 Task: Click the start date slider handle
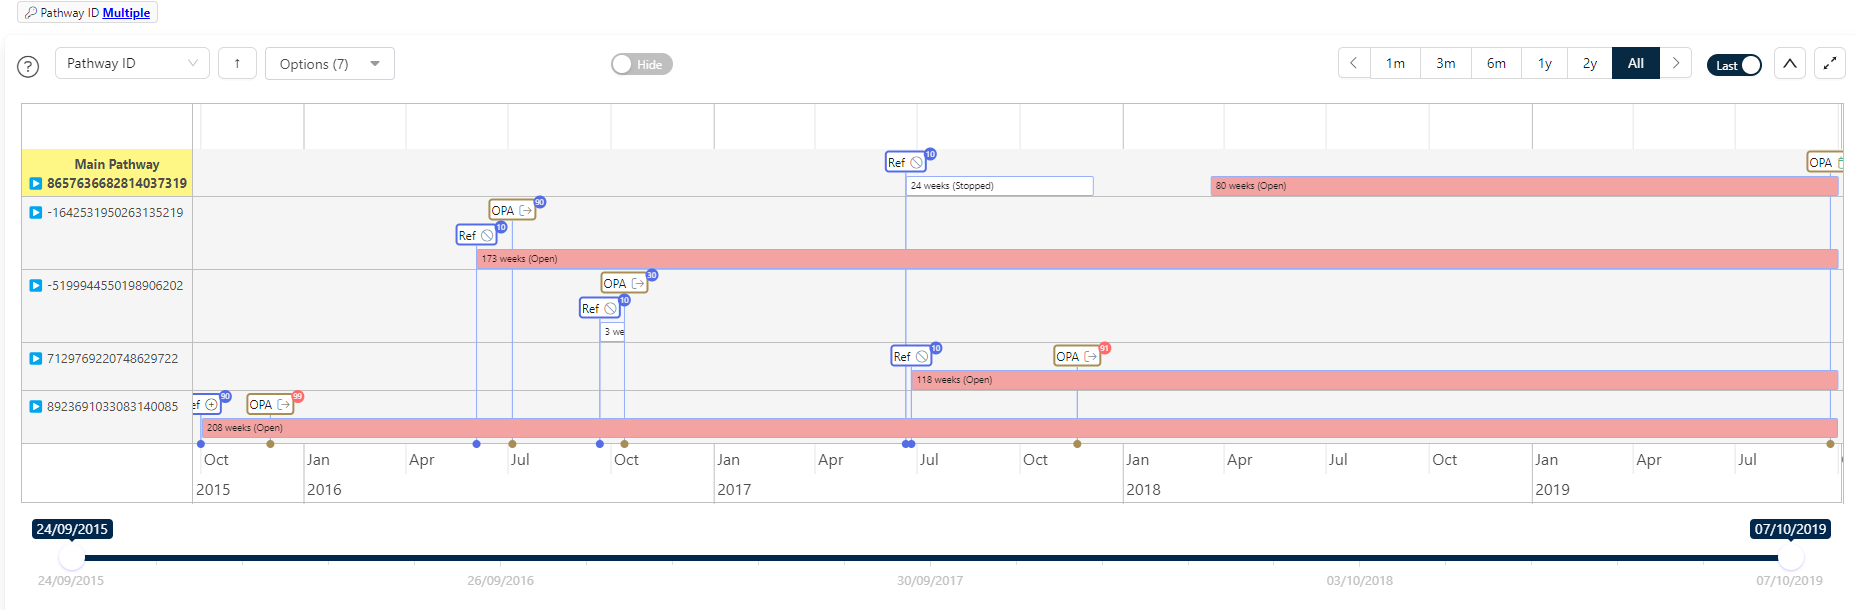point(71,557)
